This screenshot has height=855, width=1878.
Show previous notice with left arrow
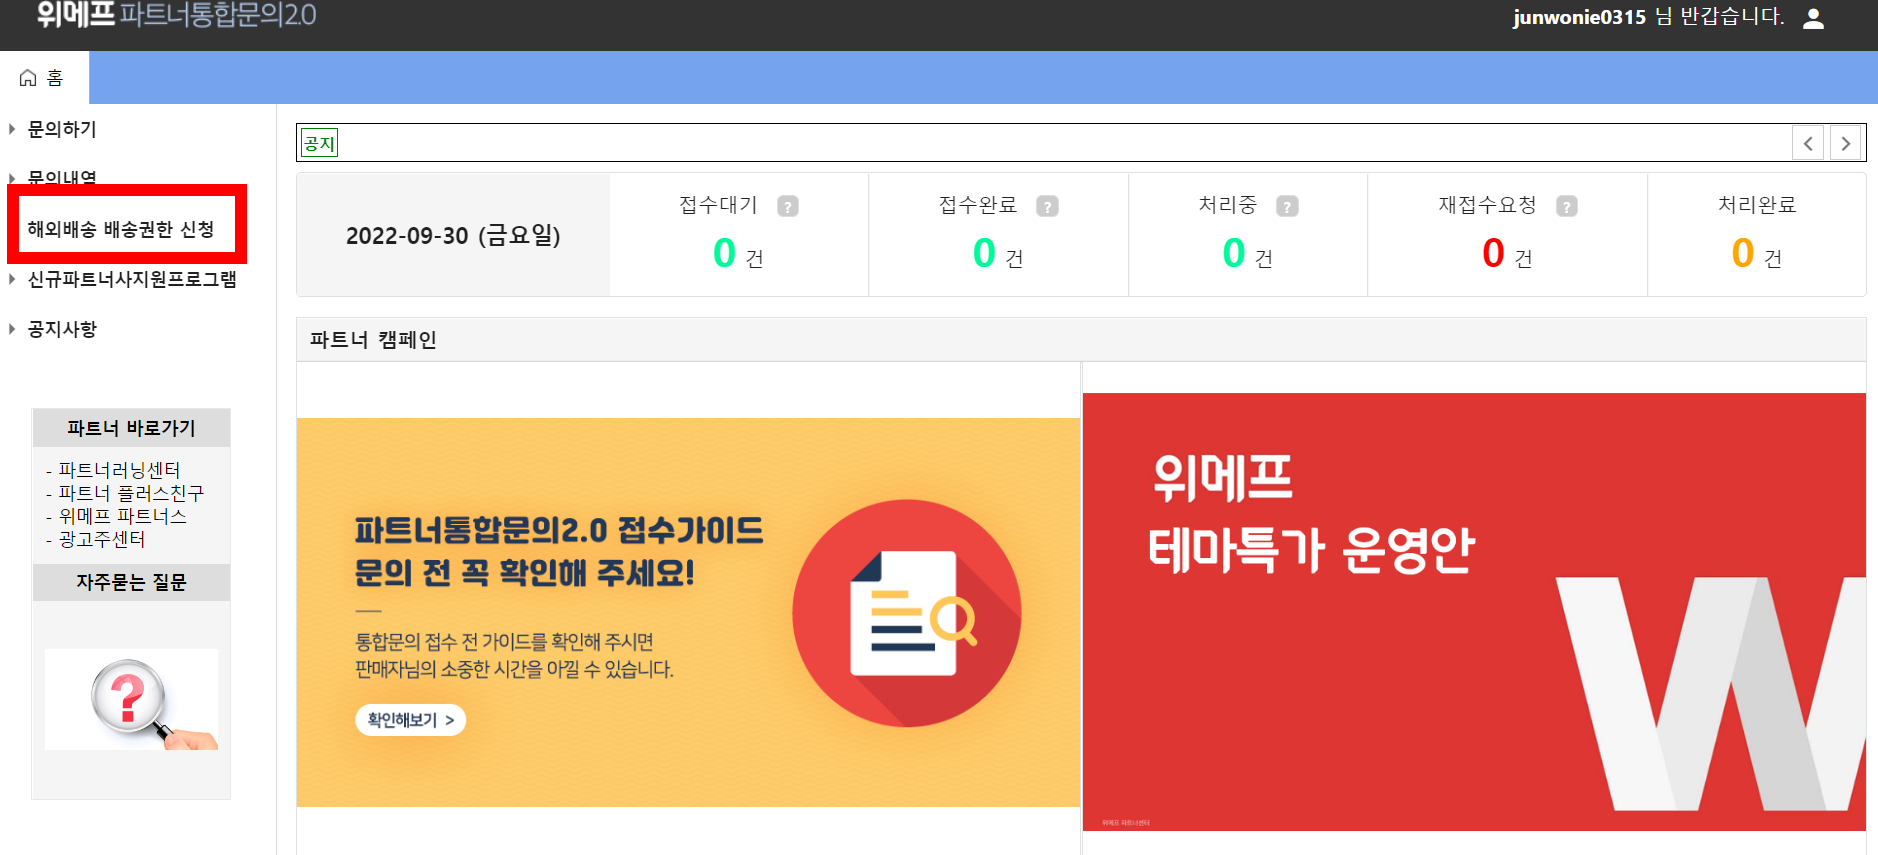pyautogui.click(x=1808, y=143)
